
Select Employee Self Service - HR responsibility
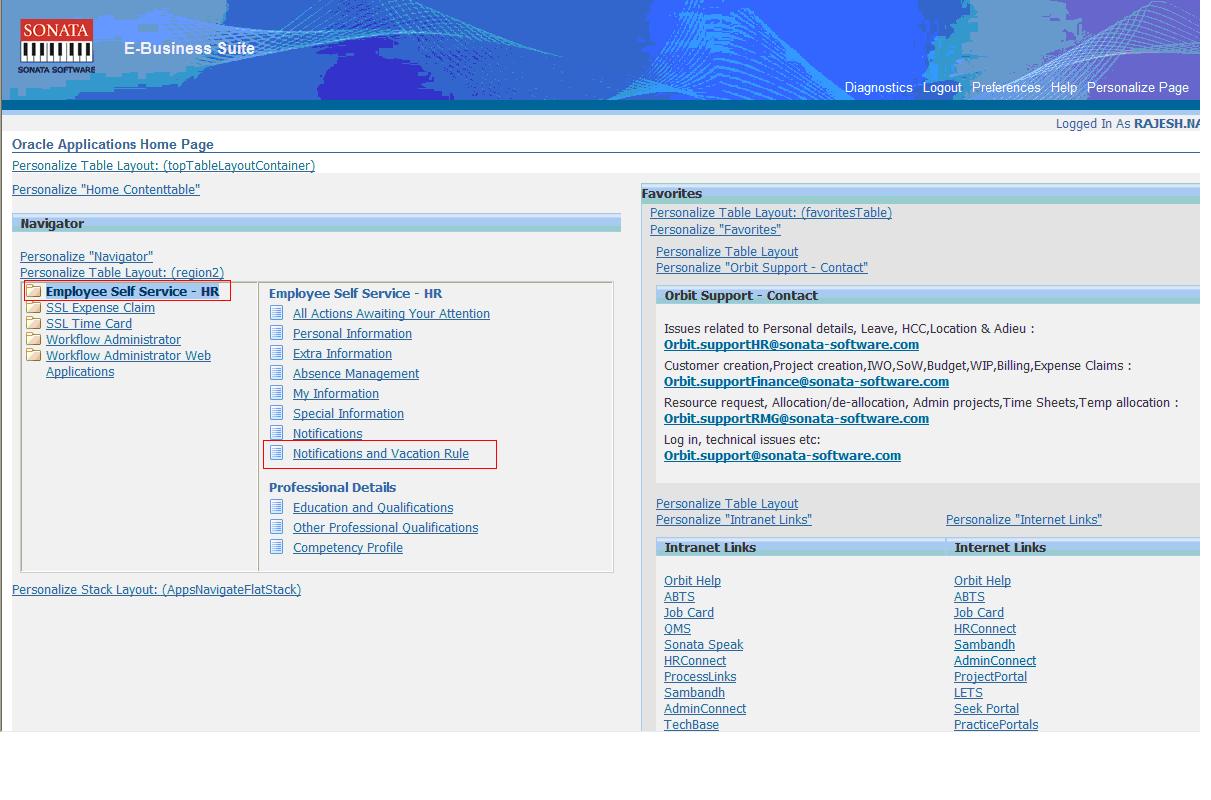pos(132,292)
